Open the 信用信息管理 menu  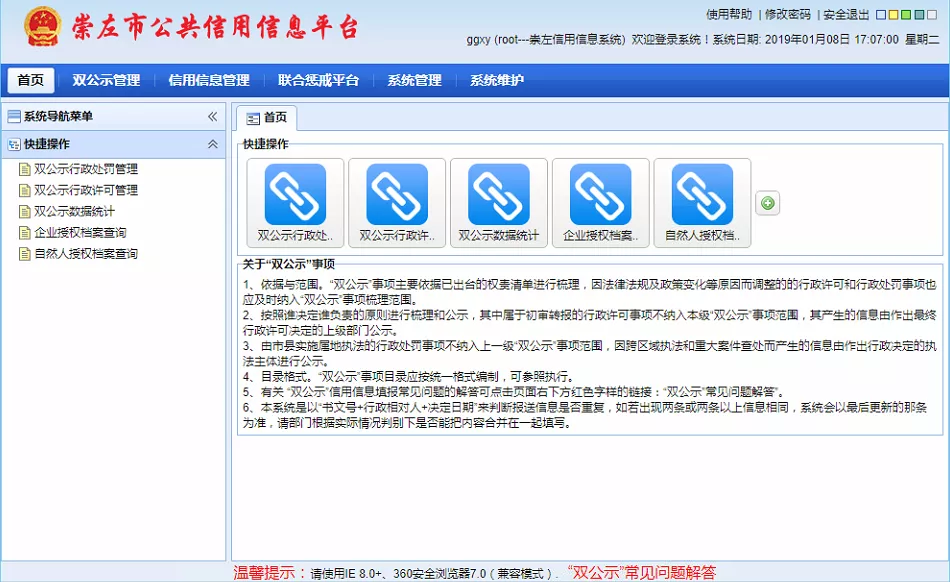pyautogui.click(x=209, y=80)
